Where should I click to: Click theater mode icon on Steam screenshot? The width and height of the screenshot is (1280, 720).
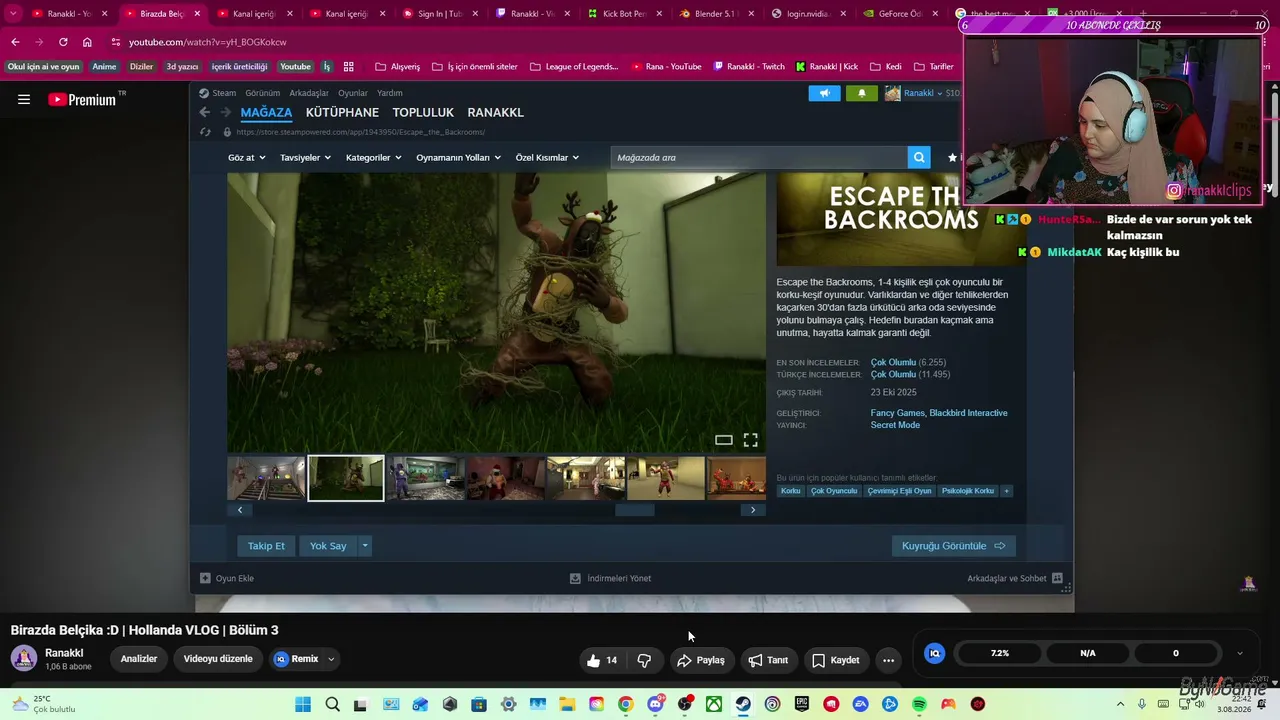[724, 440]
